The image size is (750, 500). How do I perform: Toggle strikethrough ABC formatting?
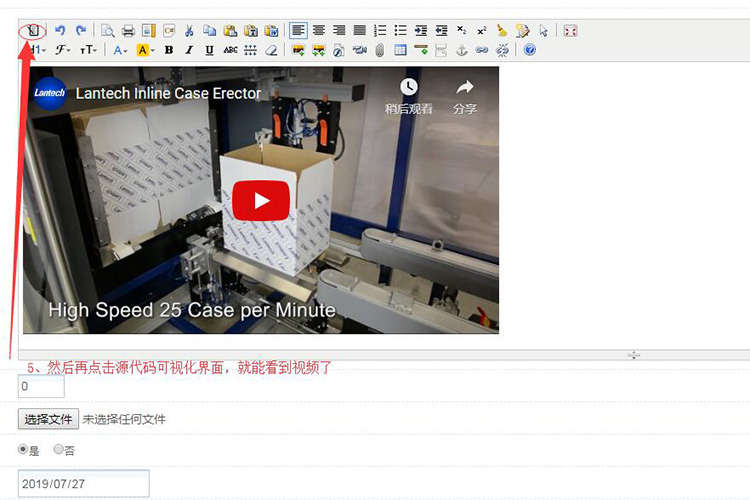click(x=230, y=50)
